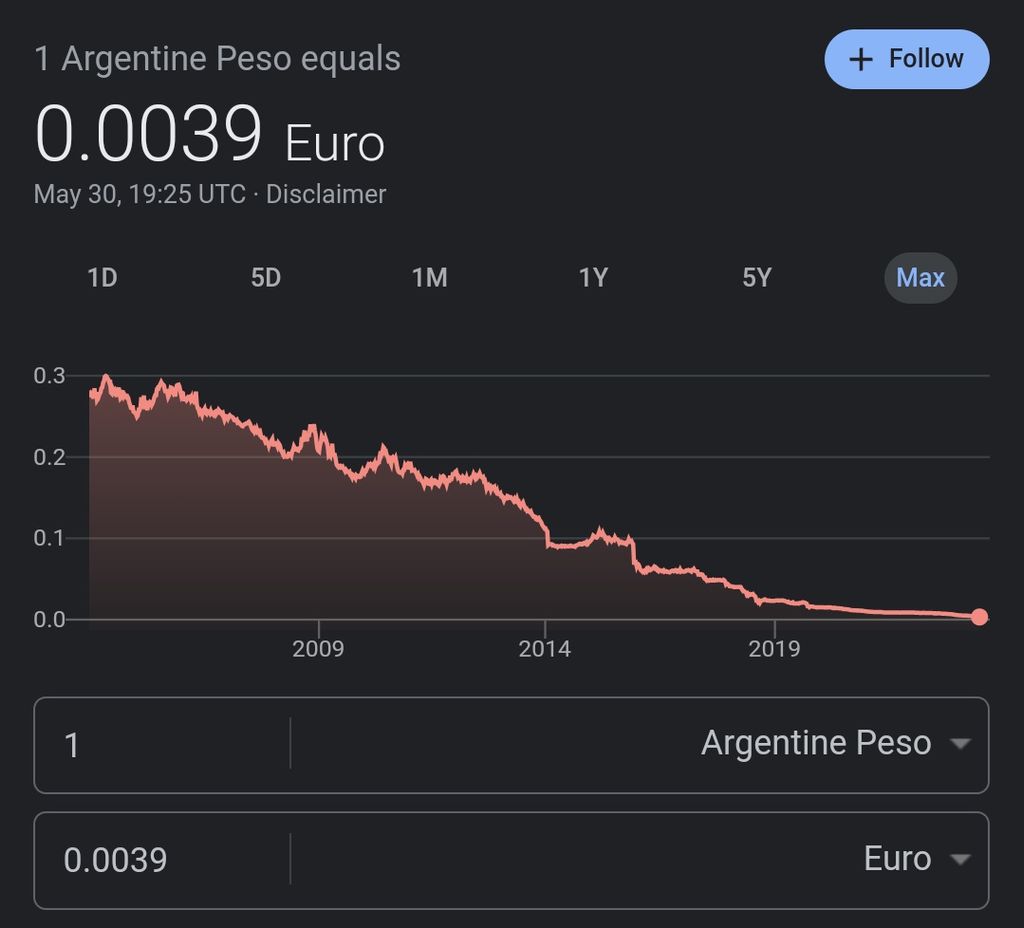Click the chart's latest data point dot

tap(979, 617)
